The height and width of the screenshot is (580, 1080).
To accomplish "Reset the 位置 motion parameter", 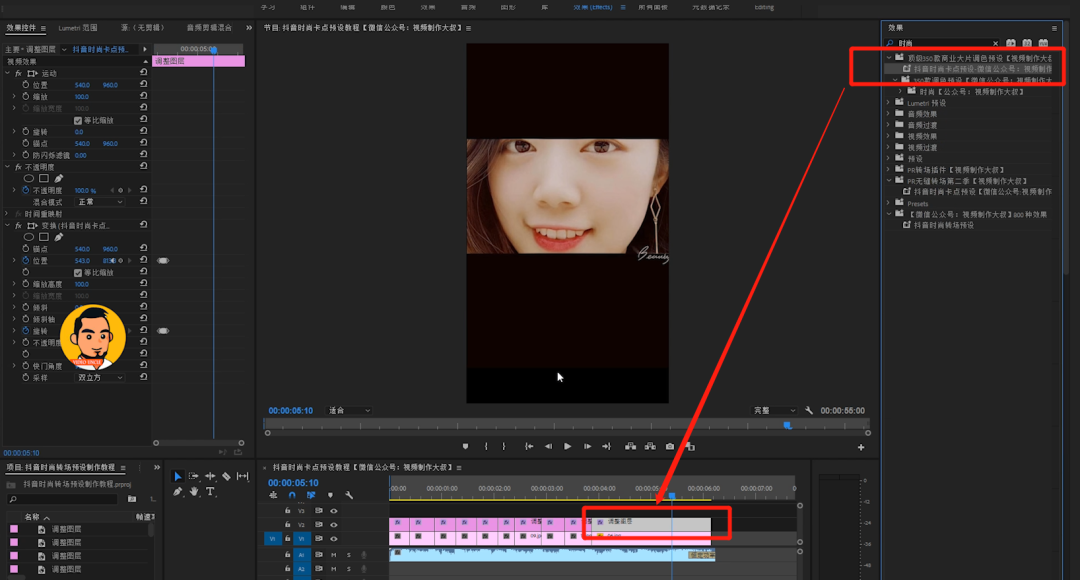I will point(143,85).
